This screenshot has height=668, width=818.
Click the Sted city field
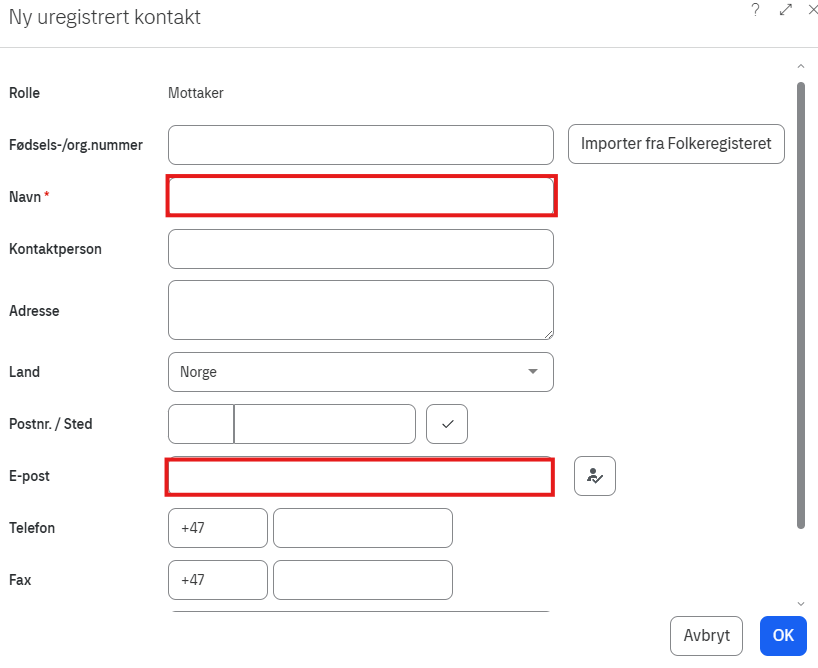tap(325, 424)
